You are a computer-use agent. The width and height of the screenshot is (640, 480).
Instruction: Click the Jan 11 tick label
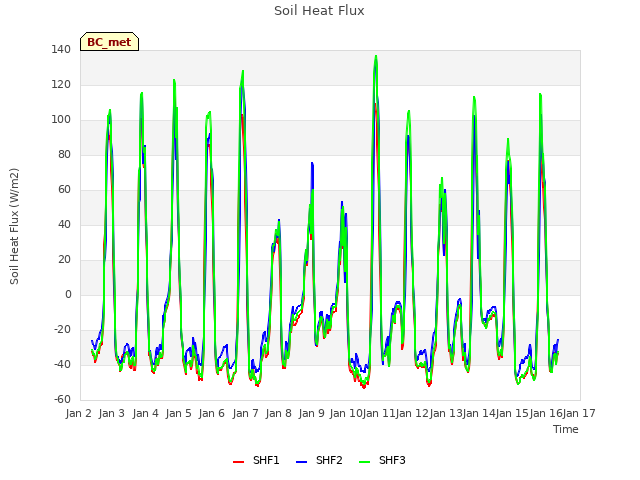(x=379, y=413)
